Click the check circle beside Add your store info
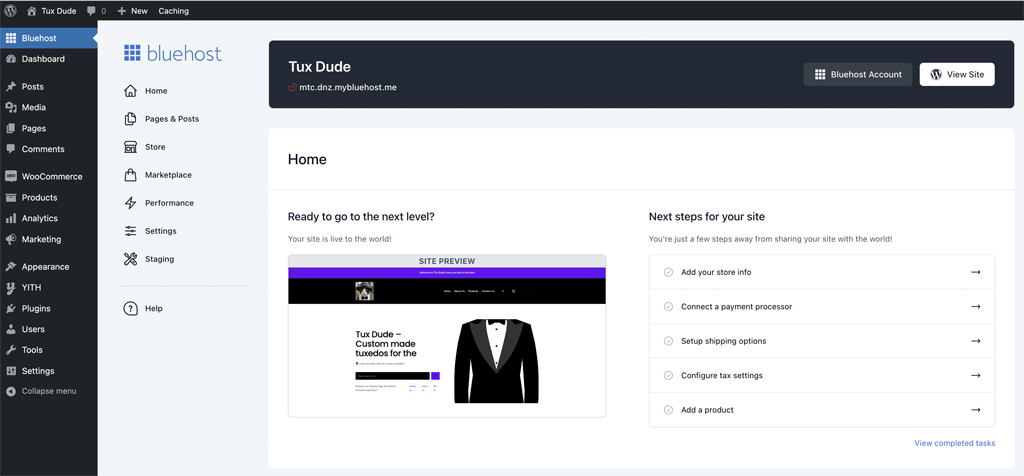Image resolution: width=1024 pixels, height=476 pixels. click(x=668, y=272)
